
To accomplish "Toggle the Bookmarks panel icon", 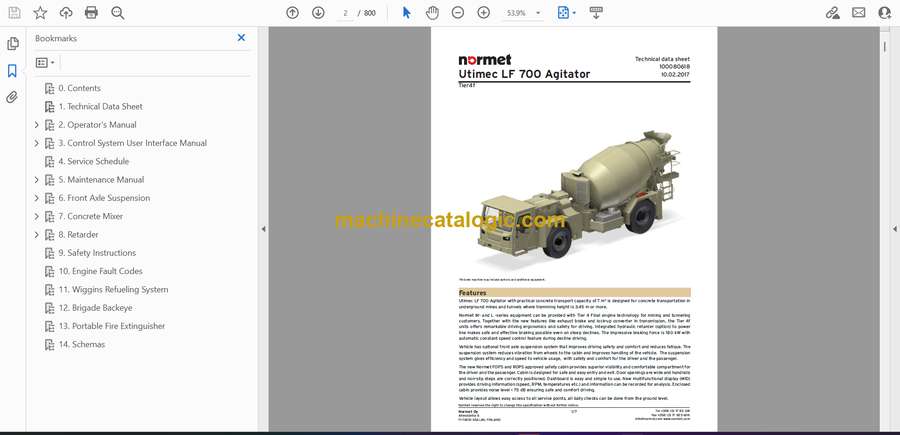I will [x=12, y=71].
